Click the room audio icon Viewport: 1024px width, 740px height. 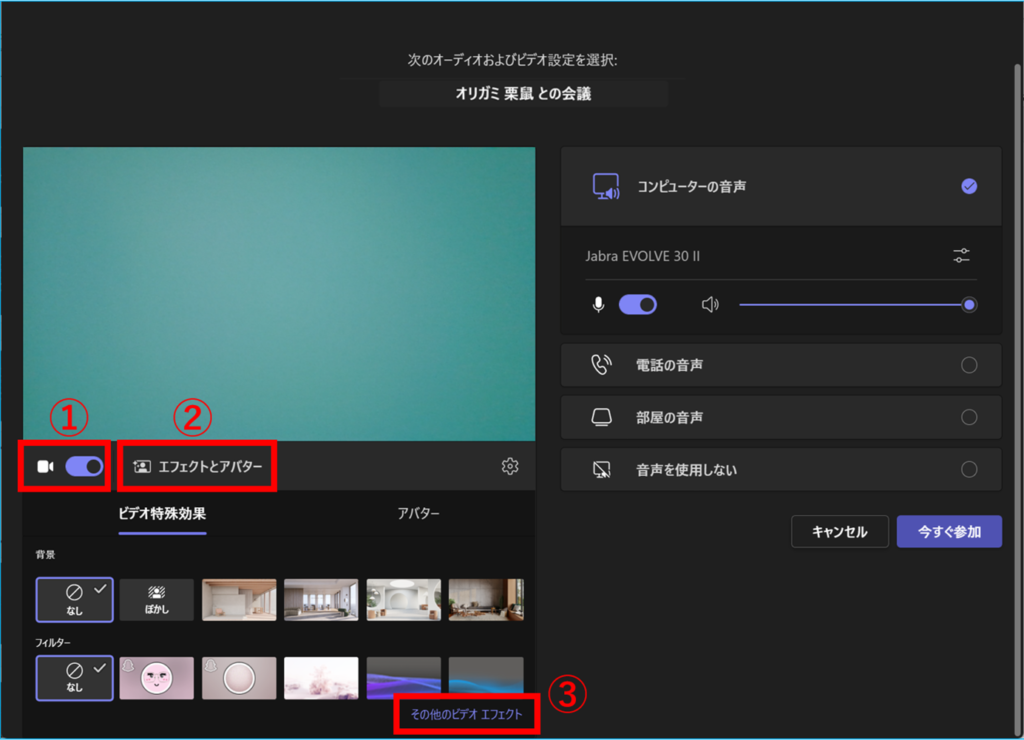600,417
